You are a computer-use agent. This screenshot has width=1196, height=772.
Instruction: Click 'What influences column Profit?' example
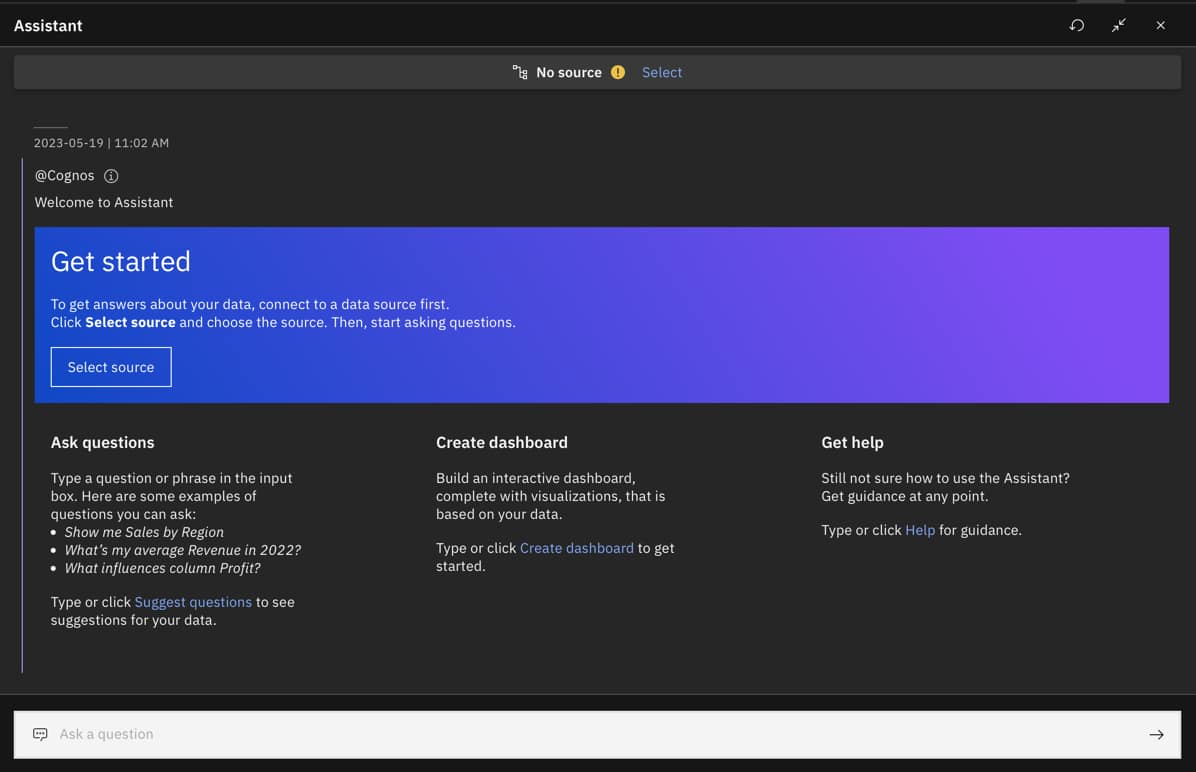tap(162, 568)
